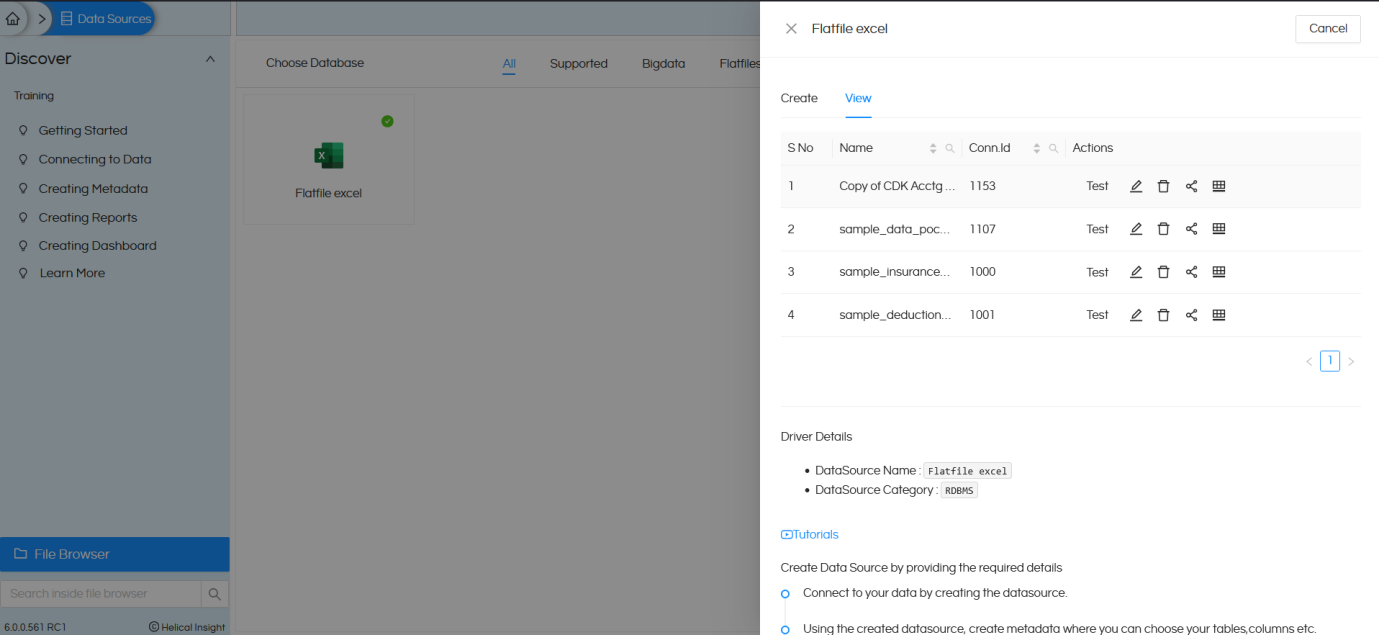Edit the sample_deduction connection
The image size is (1379, 635).
point(1136,315)
